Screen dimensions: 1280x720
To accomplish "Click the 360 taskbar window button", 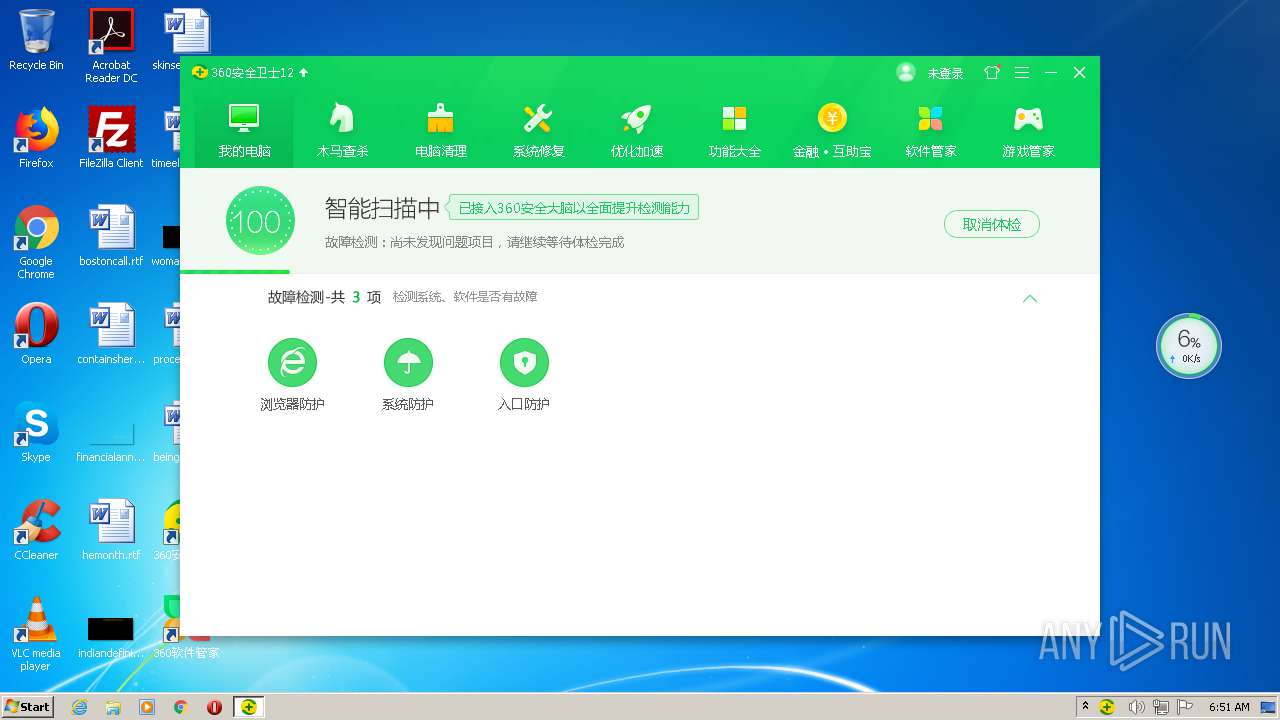I will click(248, 707).
